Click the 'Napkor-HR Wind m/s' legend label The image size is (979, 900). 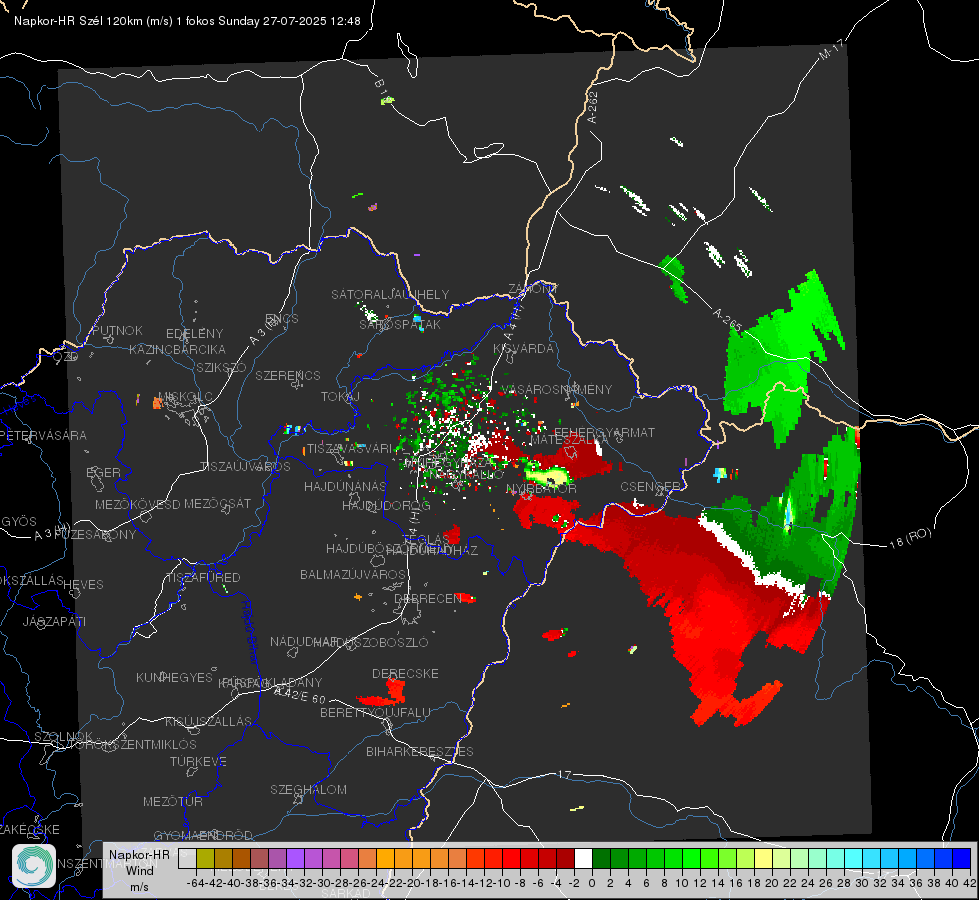(139, 870)
